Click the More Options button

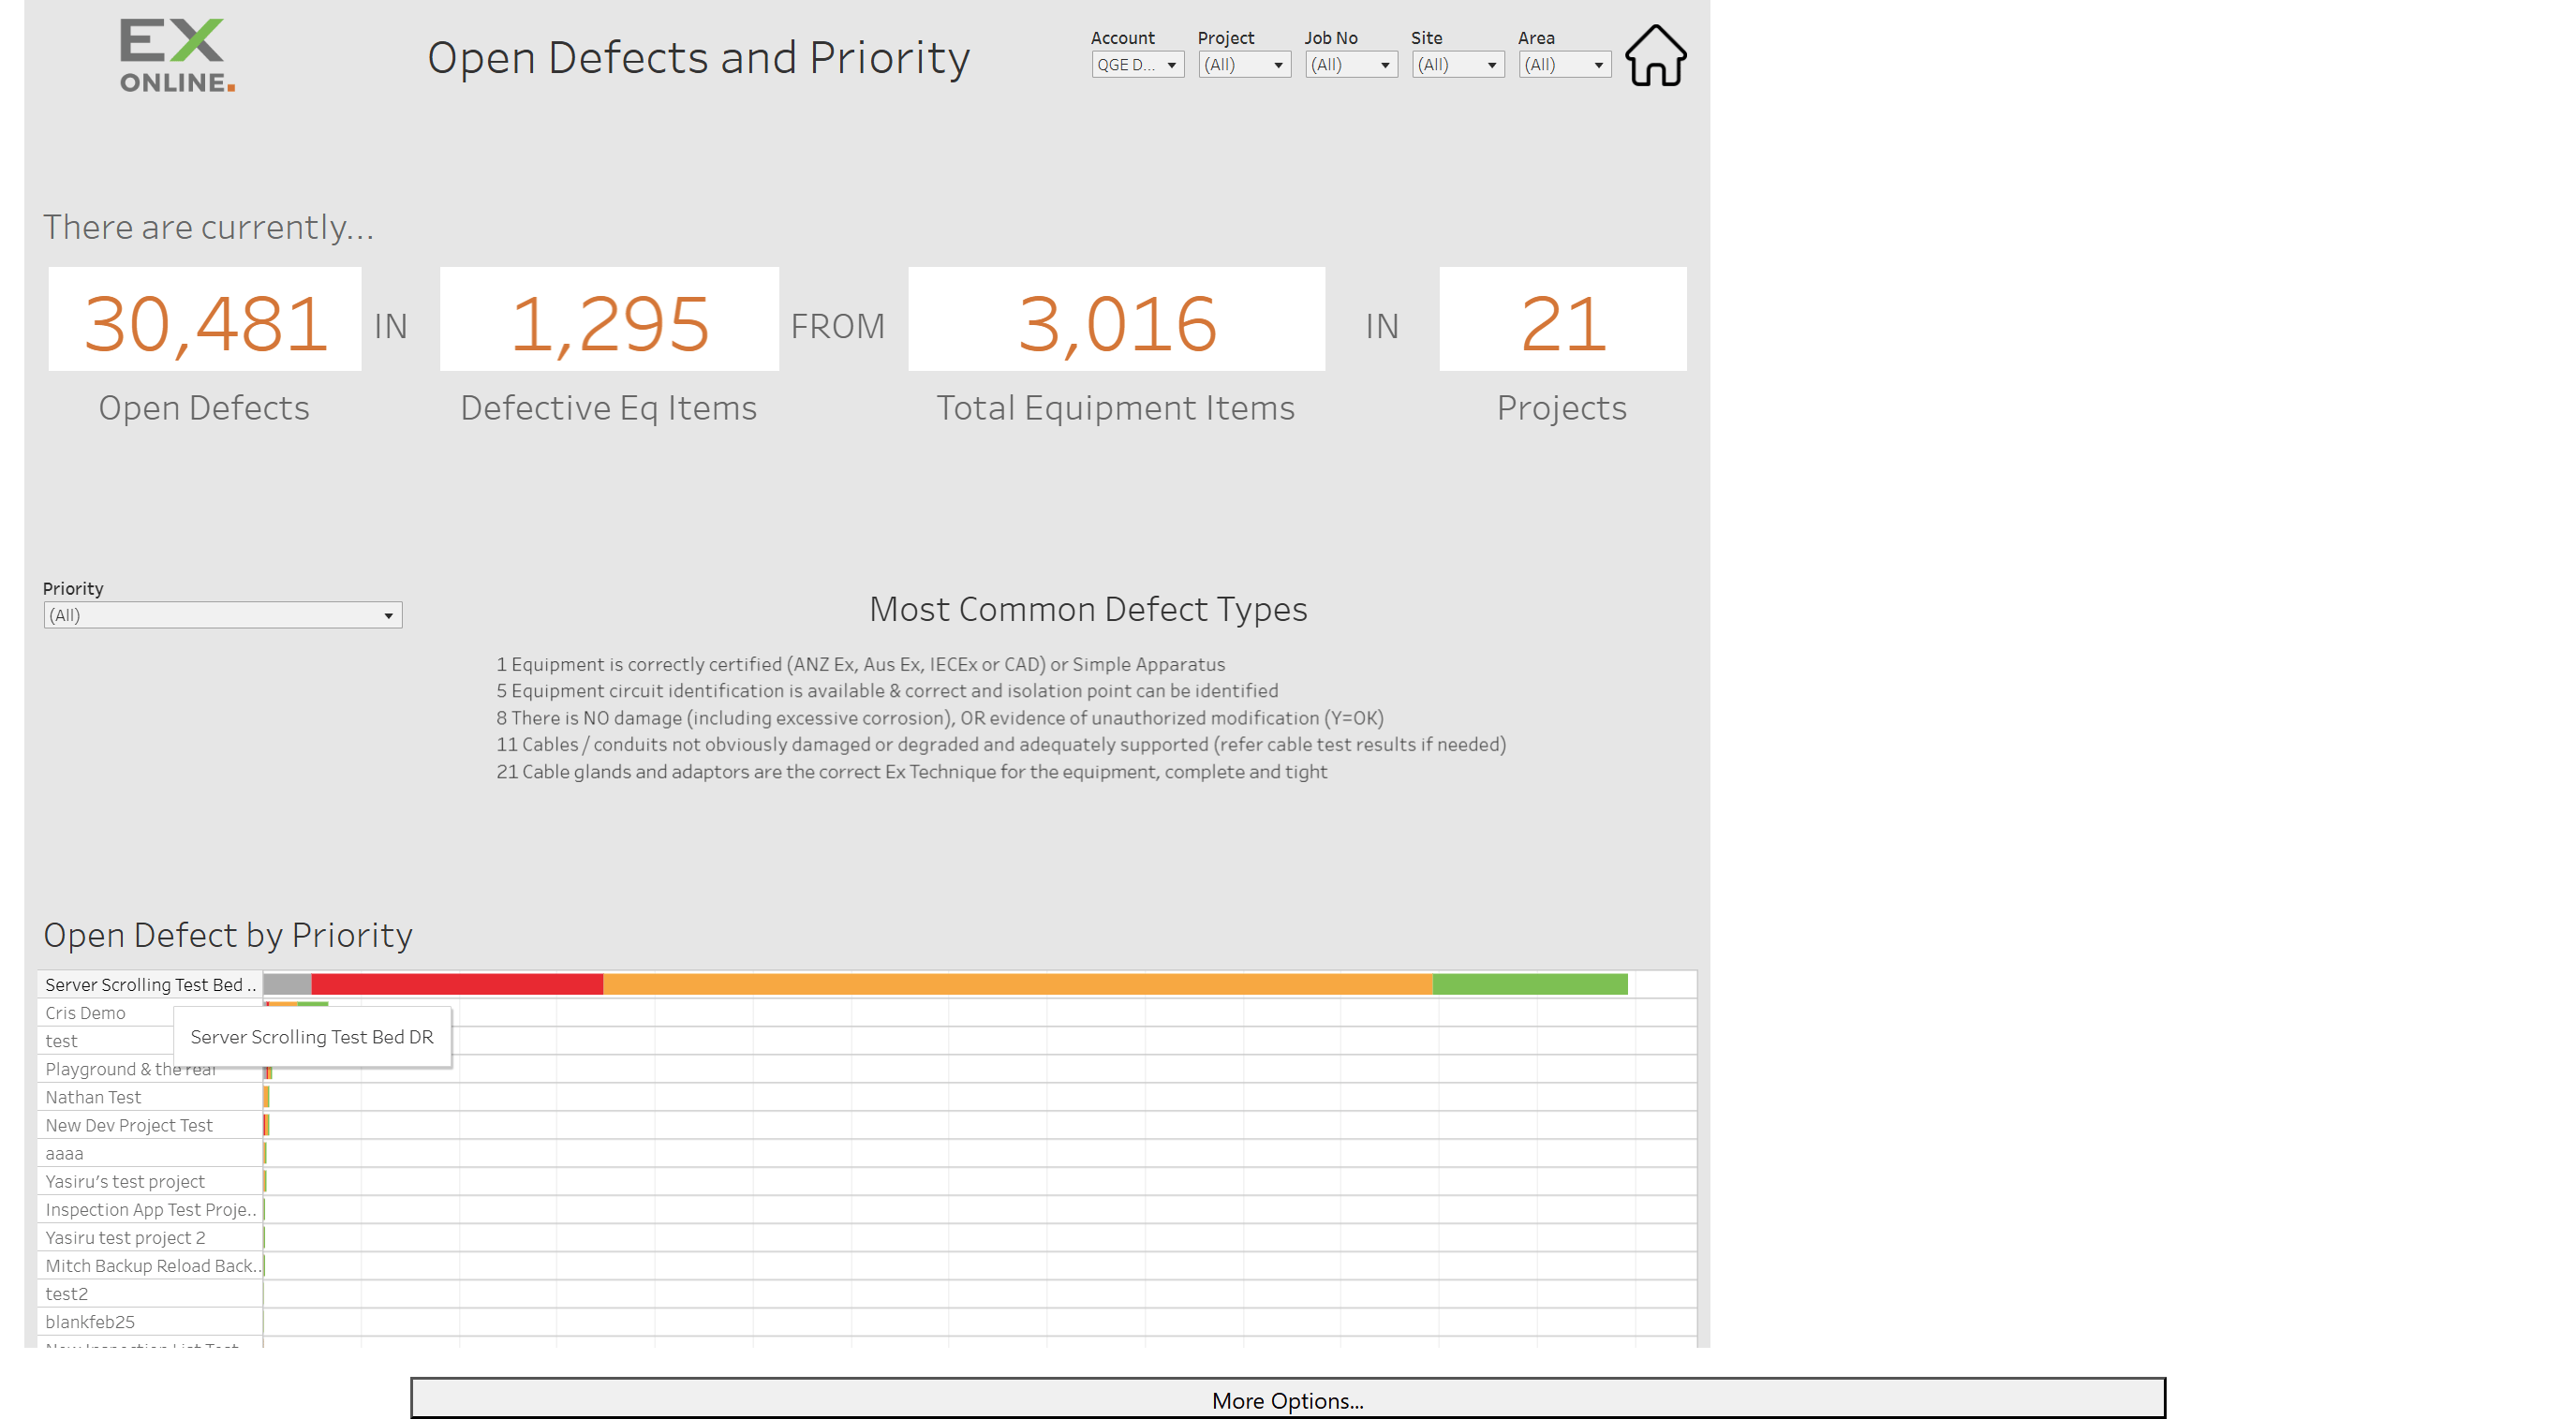(1287, 1399)
